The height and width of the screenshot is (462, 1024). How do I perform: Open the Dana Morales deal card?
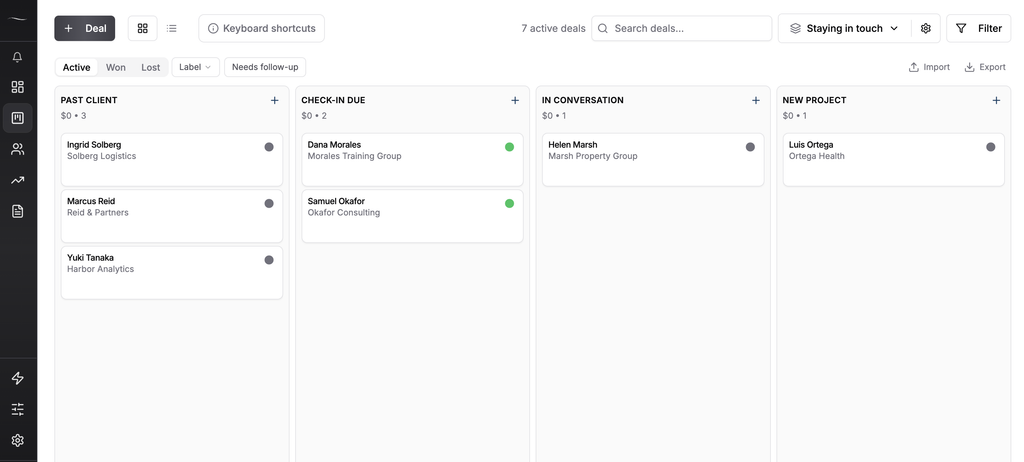(x=413, y=160)
